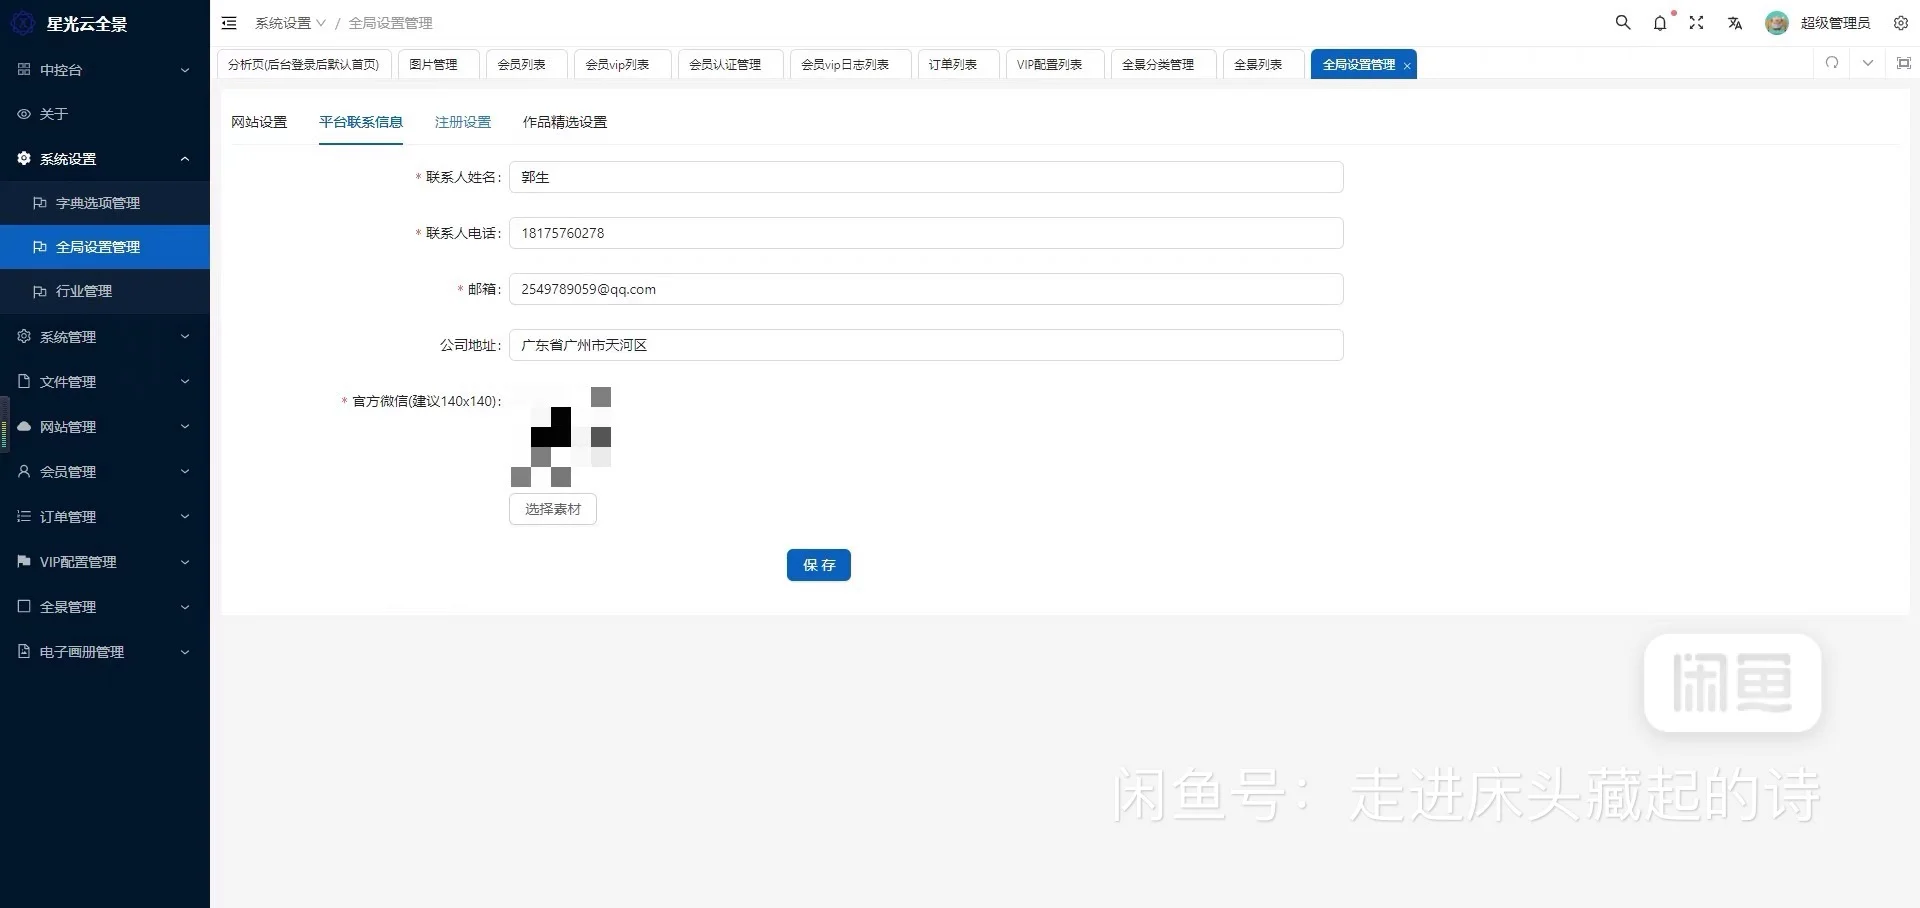Enter fullscreen mode
The image size is (1920, 908).
[x=1697, y=22]
